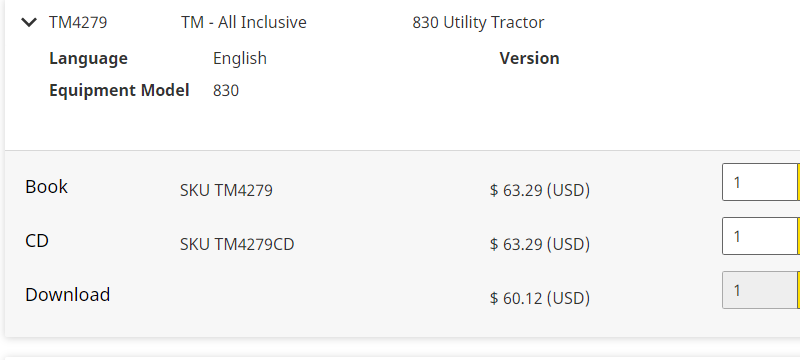This screenshot has width=800, height=360.
Task: Click the Book row $ 63.29 price
Action: point(540,190)
